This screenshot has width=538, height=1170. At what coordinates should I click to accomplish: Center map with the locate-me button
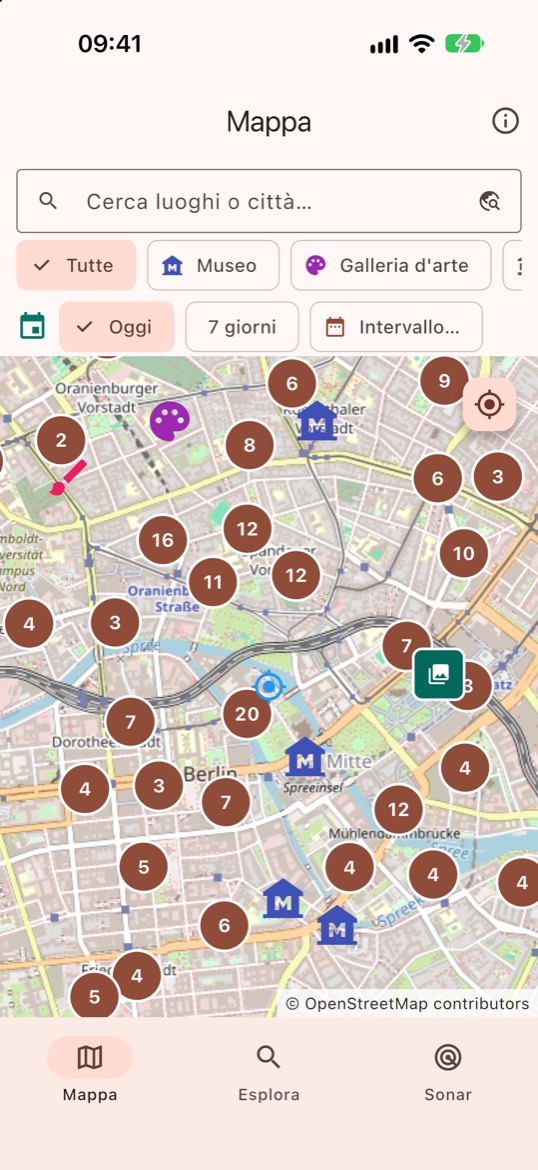click(x=489, y=405)
